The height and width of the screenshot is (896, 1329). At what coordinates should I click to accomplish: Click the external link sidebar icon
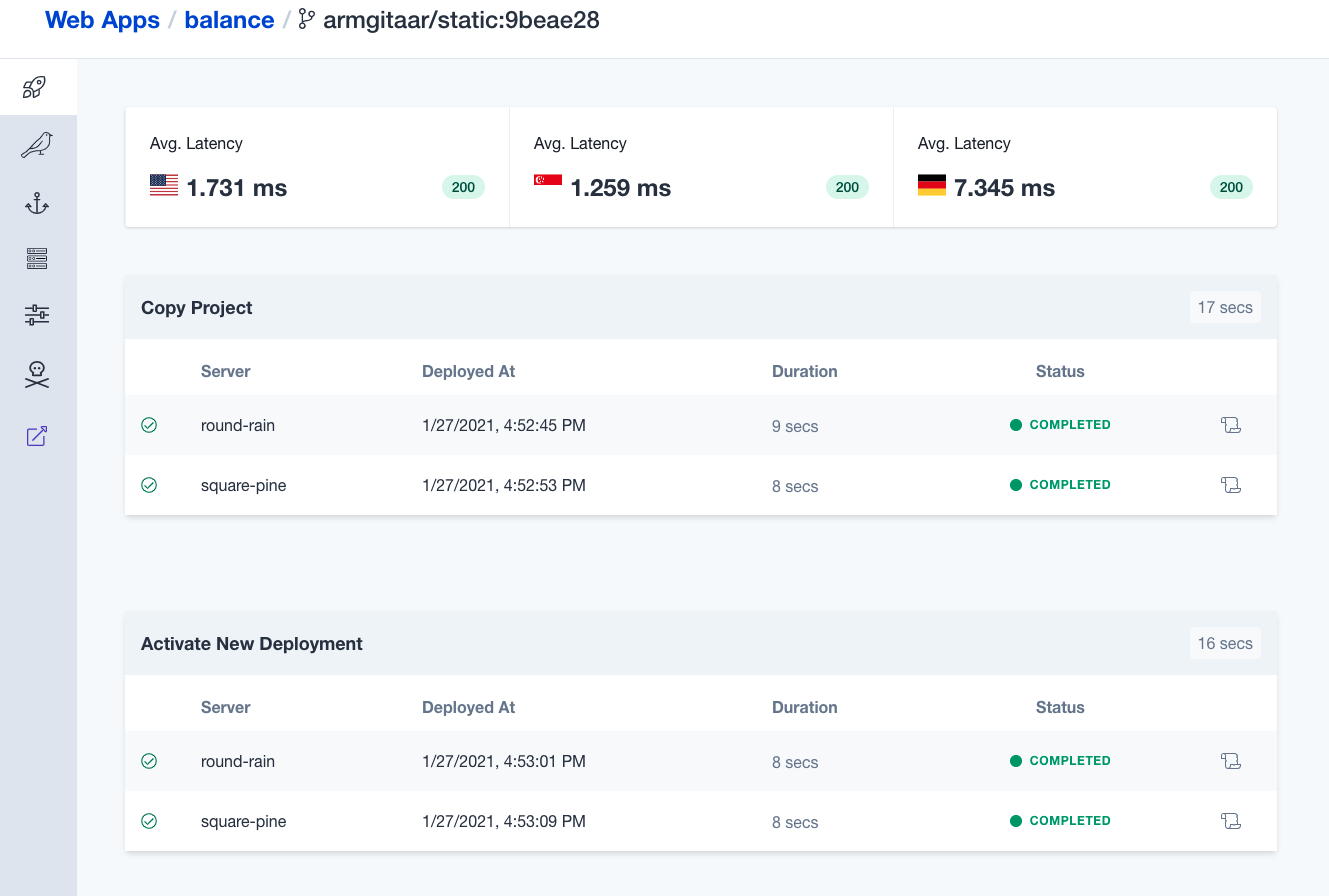coord(37,436)
